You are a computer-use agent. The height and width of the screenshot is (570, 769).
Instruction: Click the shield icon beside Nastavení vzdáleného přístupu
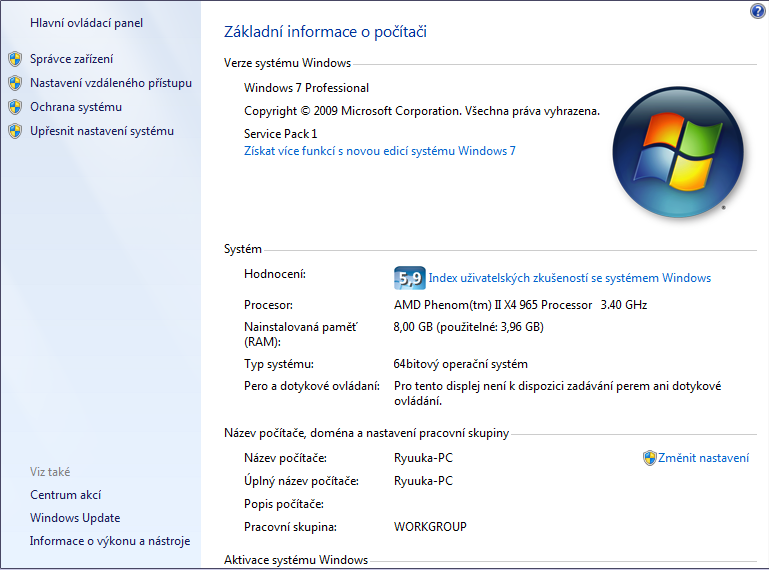15,83
